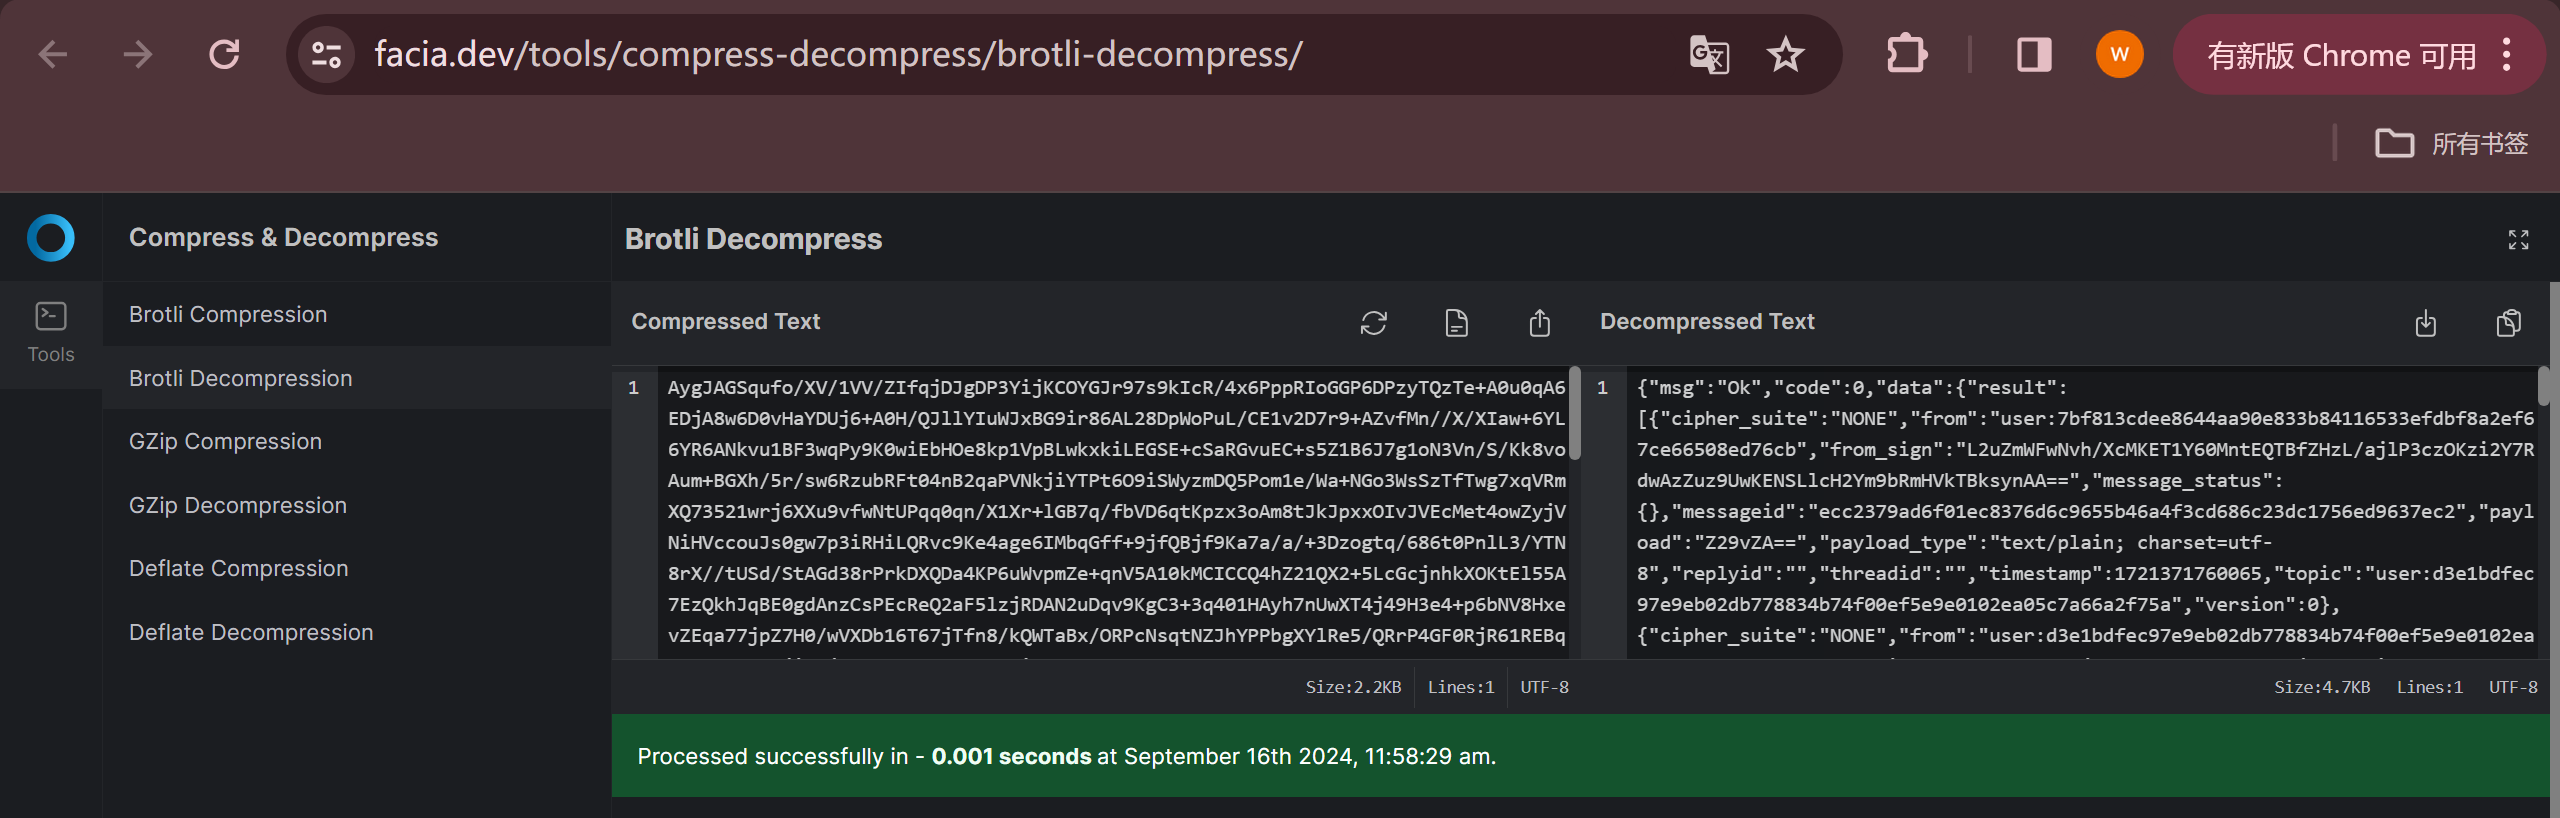Open Brotli Compression tool
Screen dimensions: 2560x818
point(228,314)
